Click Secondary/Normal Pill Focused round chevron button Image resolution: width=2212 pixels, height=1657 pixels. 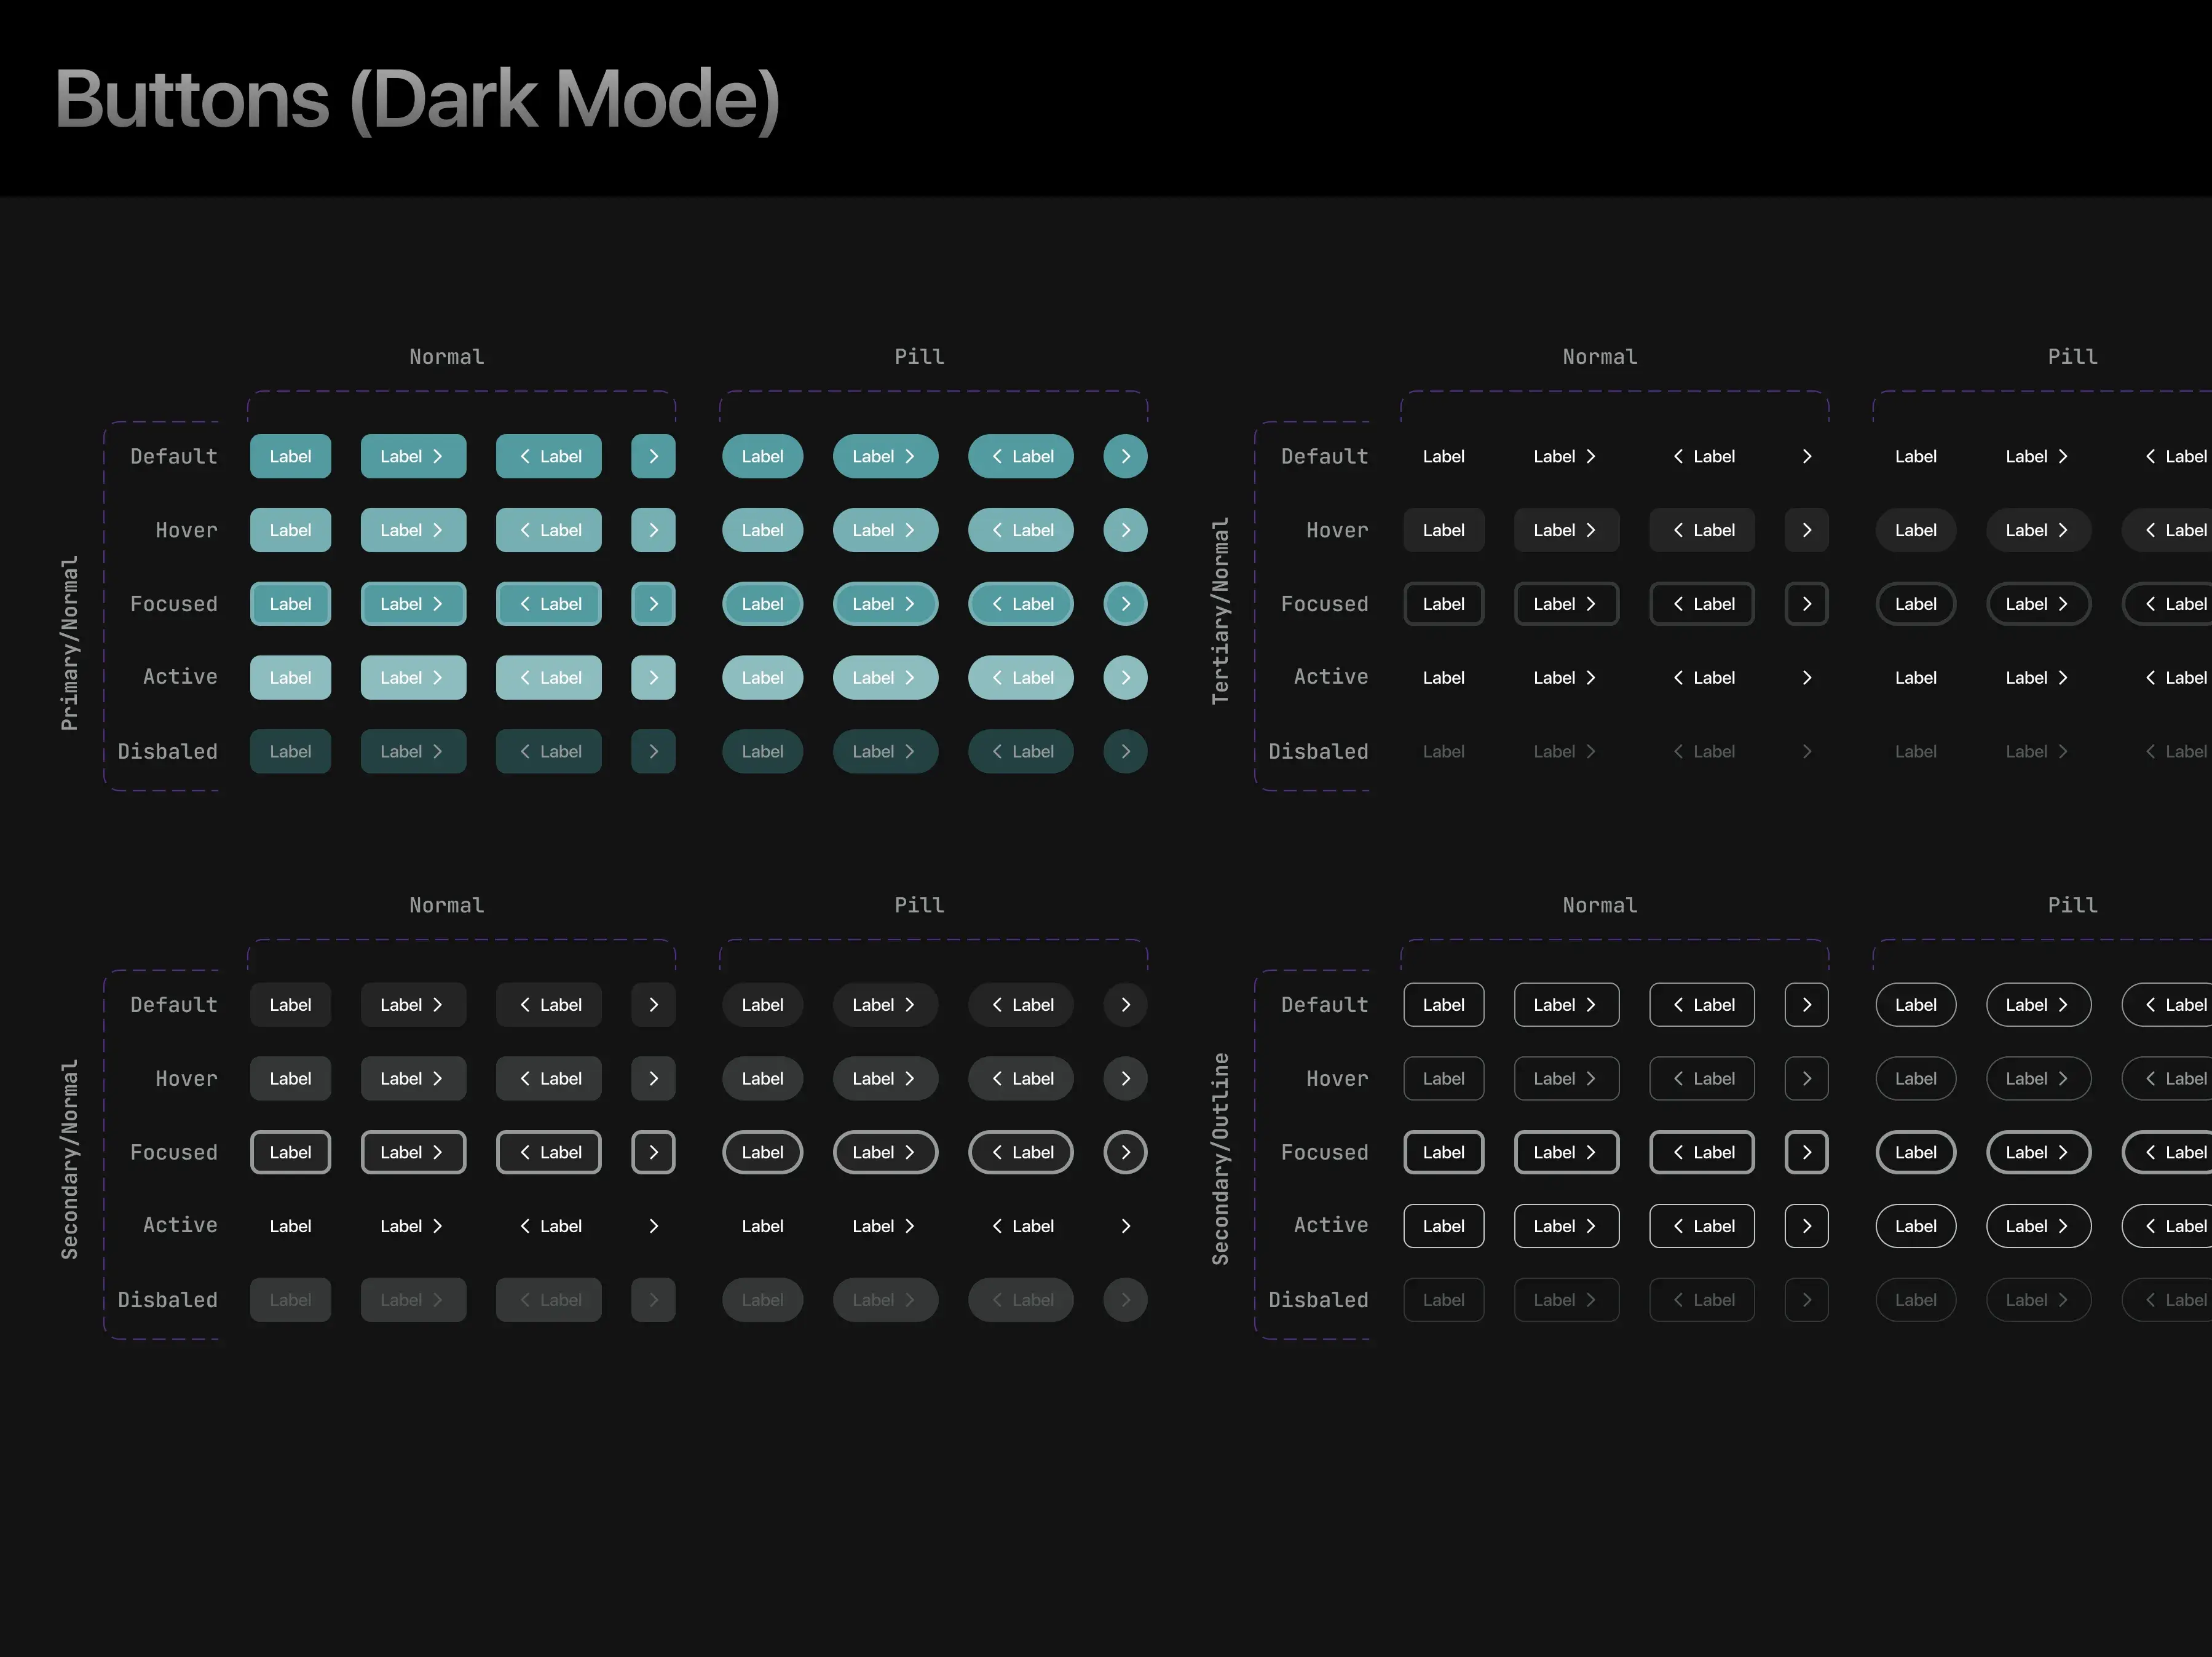1125,1152
